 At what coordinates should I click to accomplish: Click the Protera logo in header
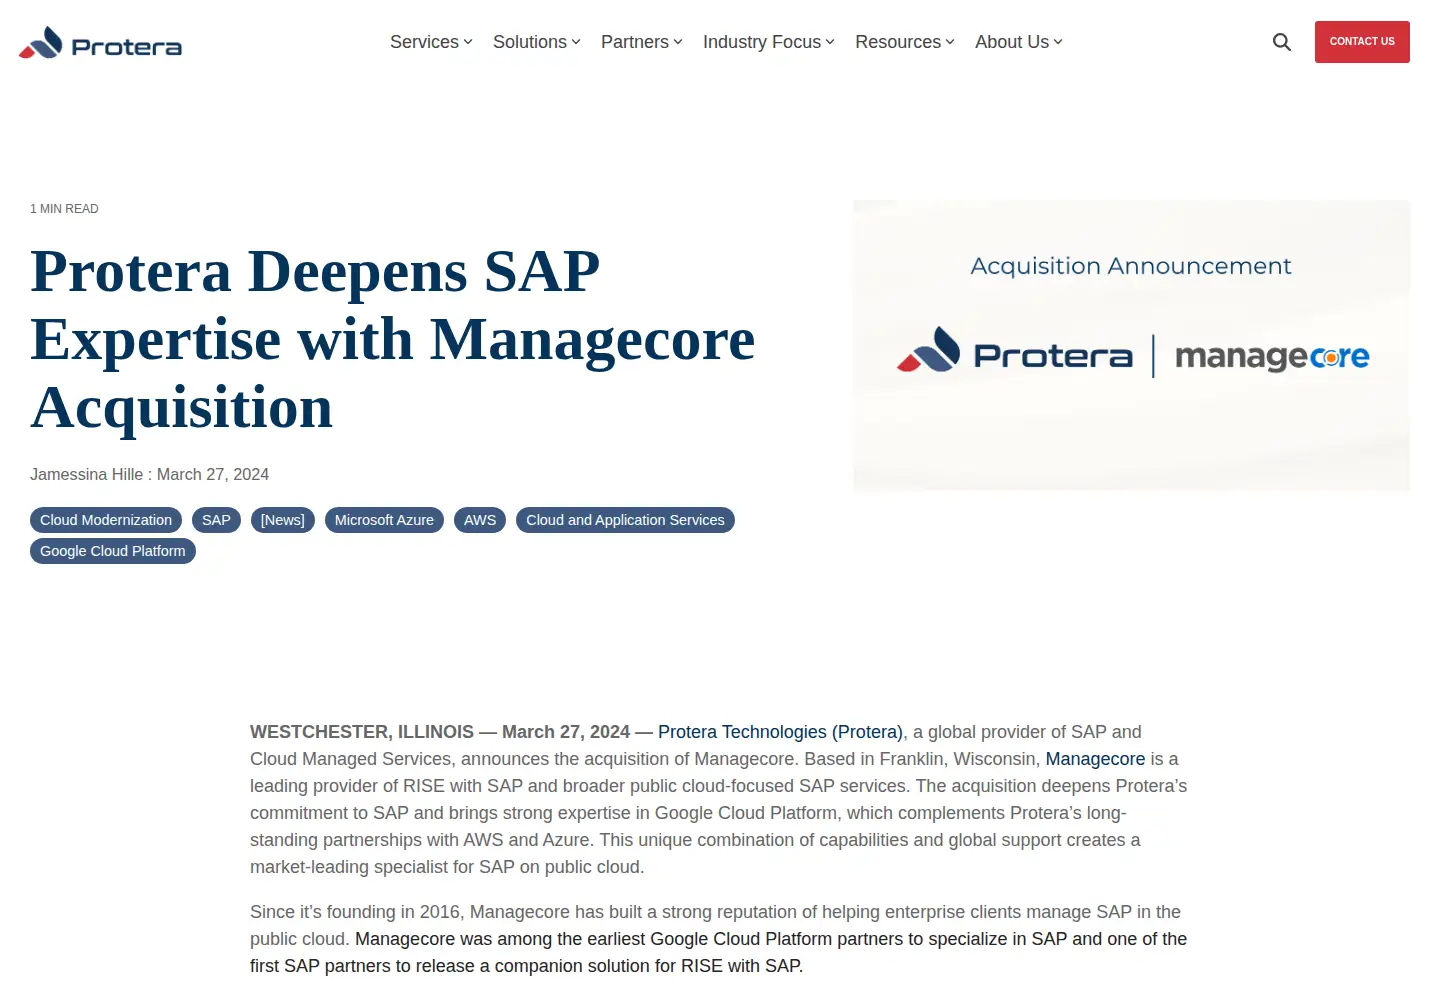tap(100, 43)
